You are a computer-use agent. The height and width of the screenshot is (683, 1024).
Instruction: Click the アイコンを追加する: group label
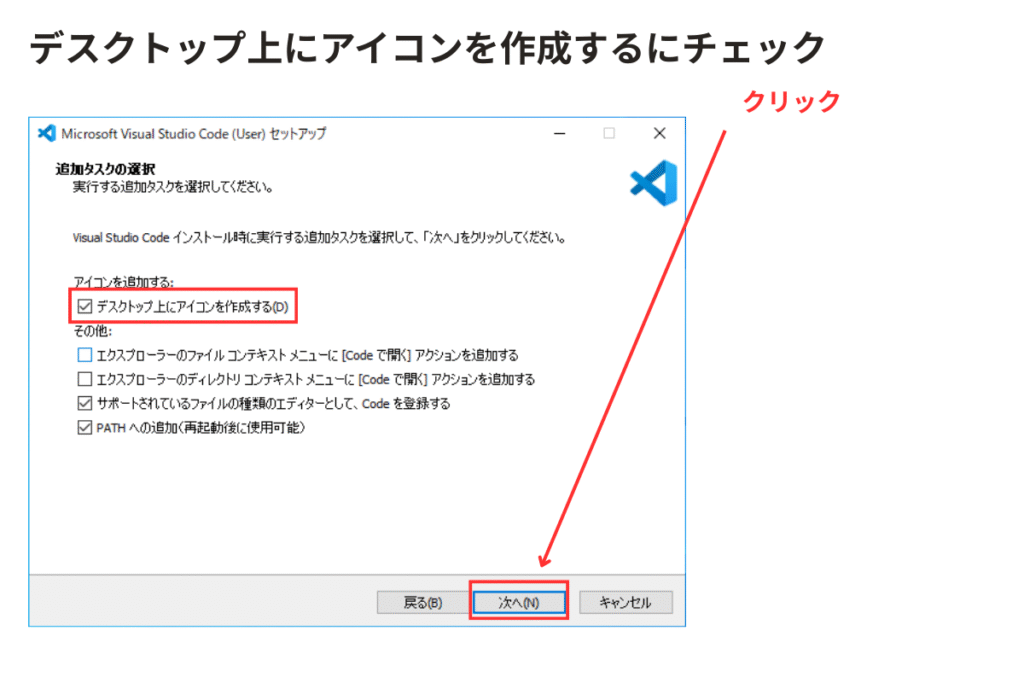pos(117,283)
